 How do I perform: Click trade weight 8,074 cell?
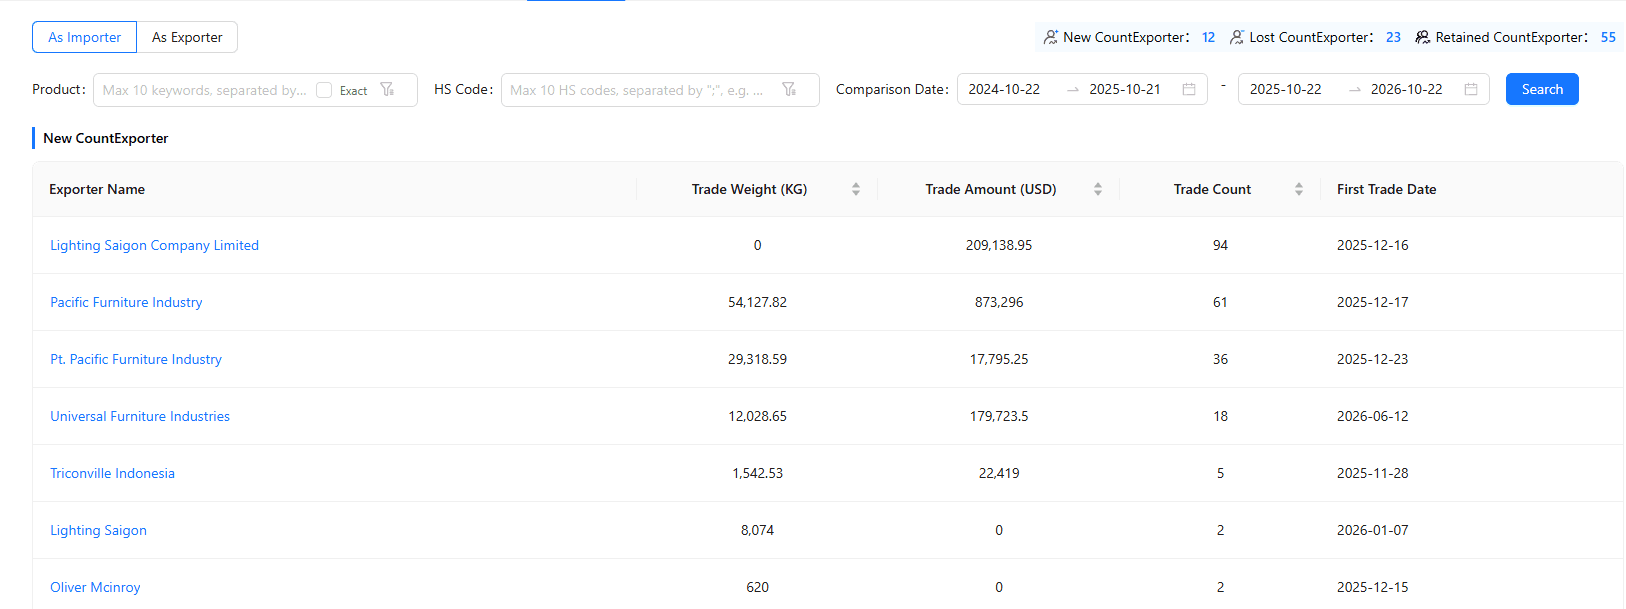pyautogui.click(x=757, y=530)
